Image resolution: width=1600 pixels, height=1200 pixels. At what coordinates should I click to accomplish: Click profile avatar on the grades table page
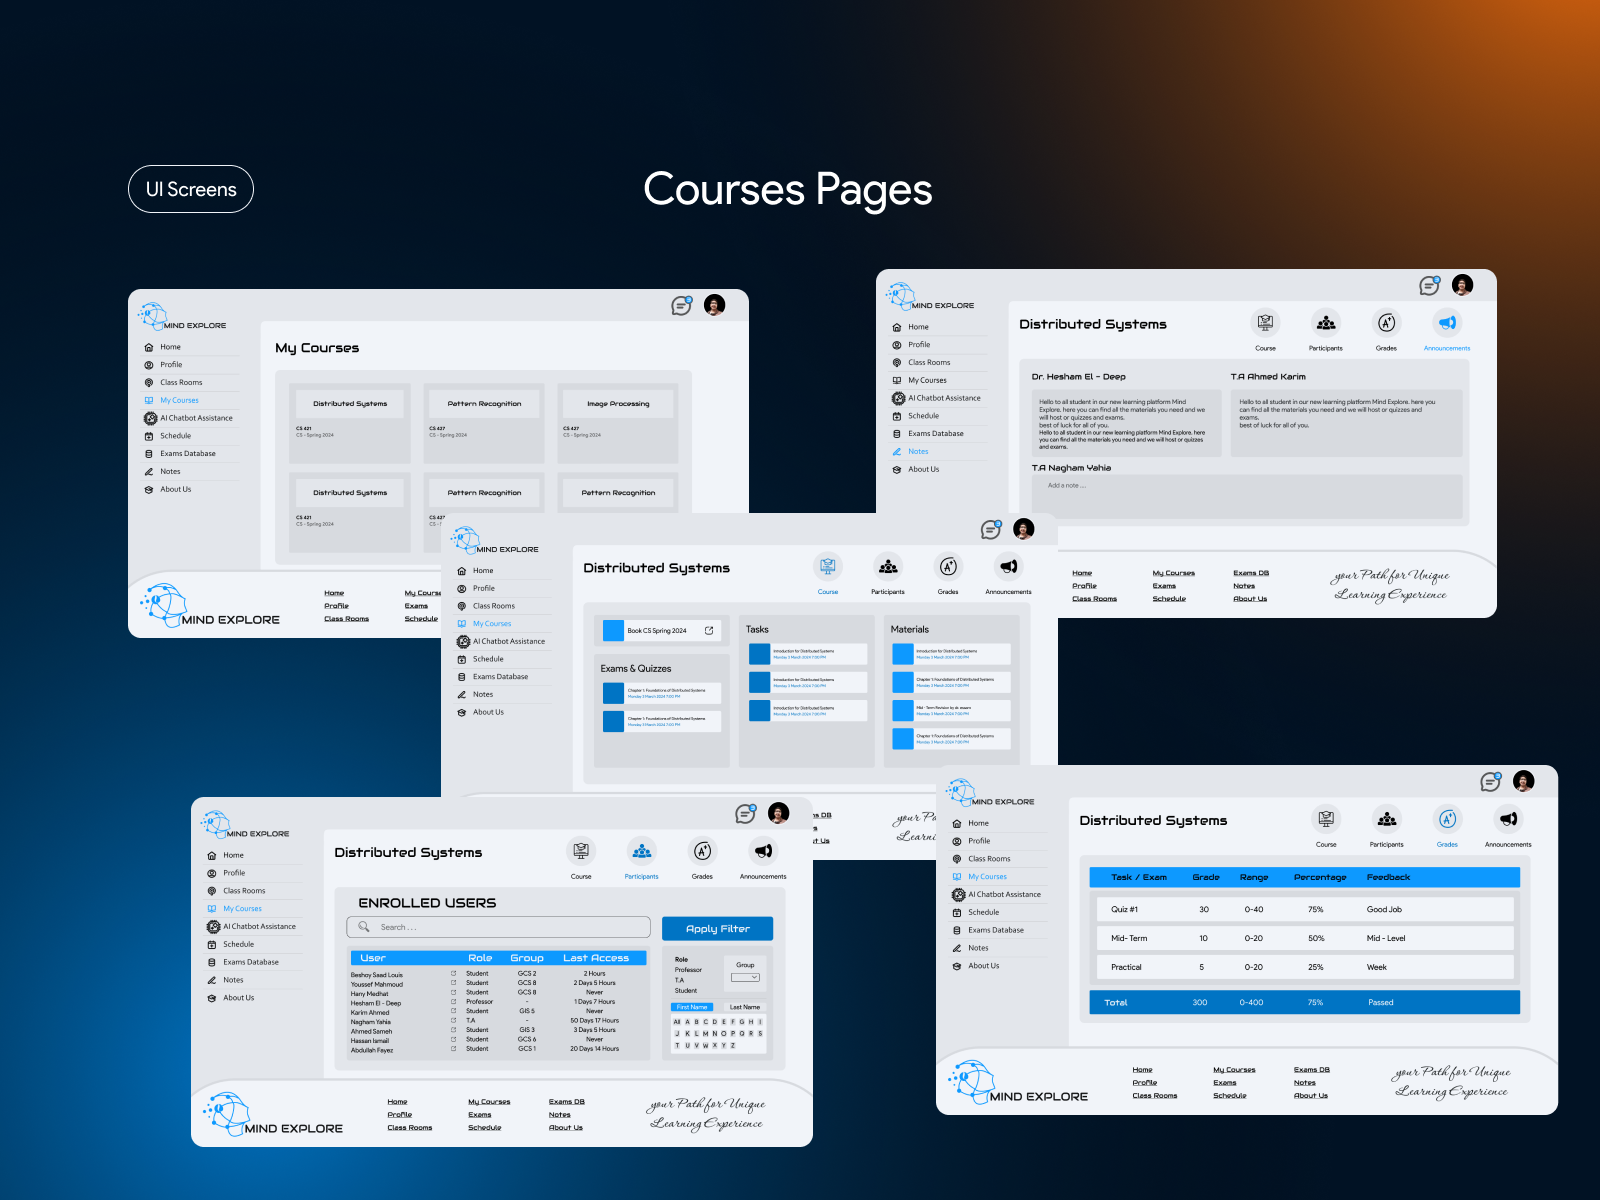point(1523,781)
